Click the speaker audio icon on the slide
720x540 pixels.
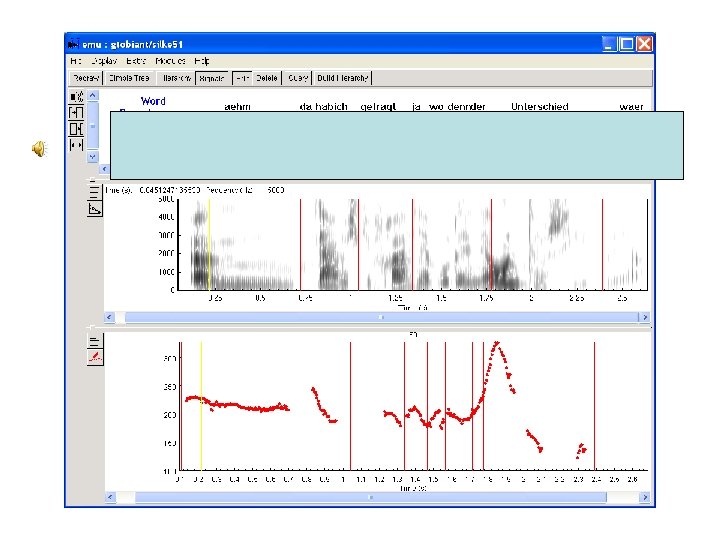coord(39,149)
